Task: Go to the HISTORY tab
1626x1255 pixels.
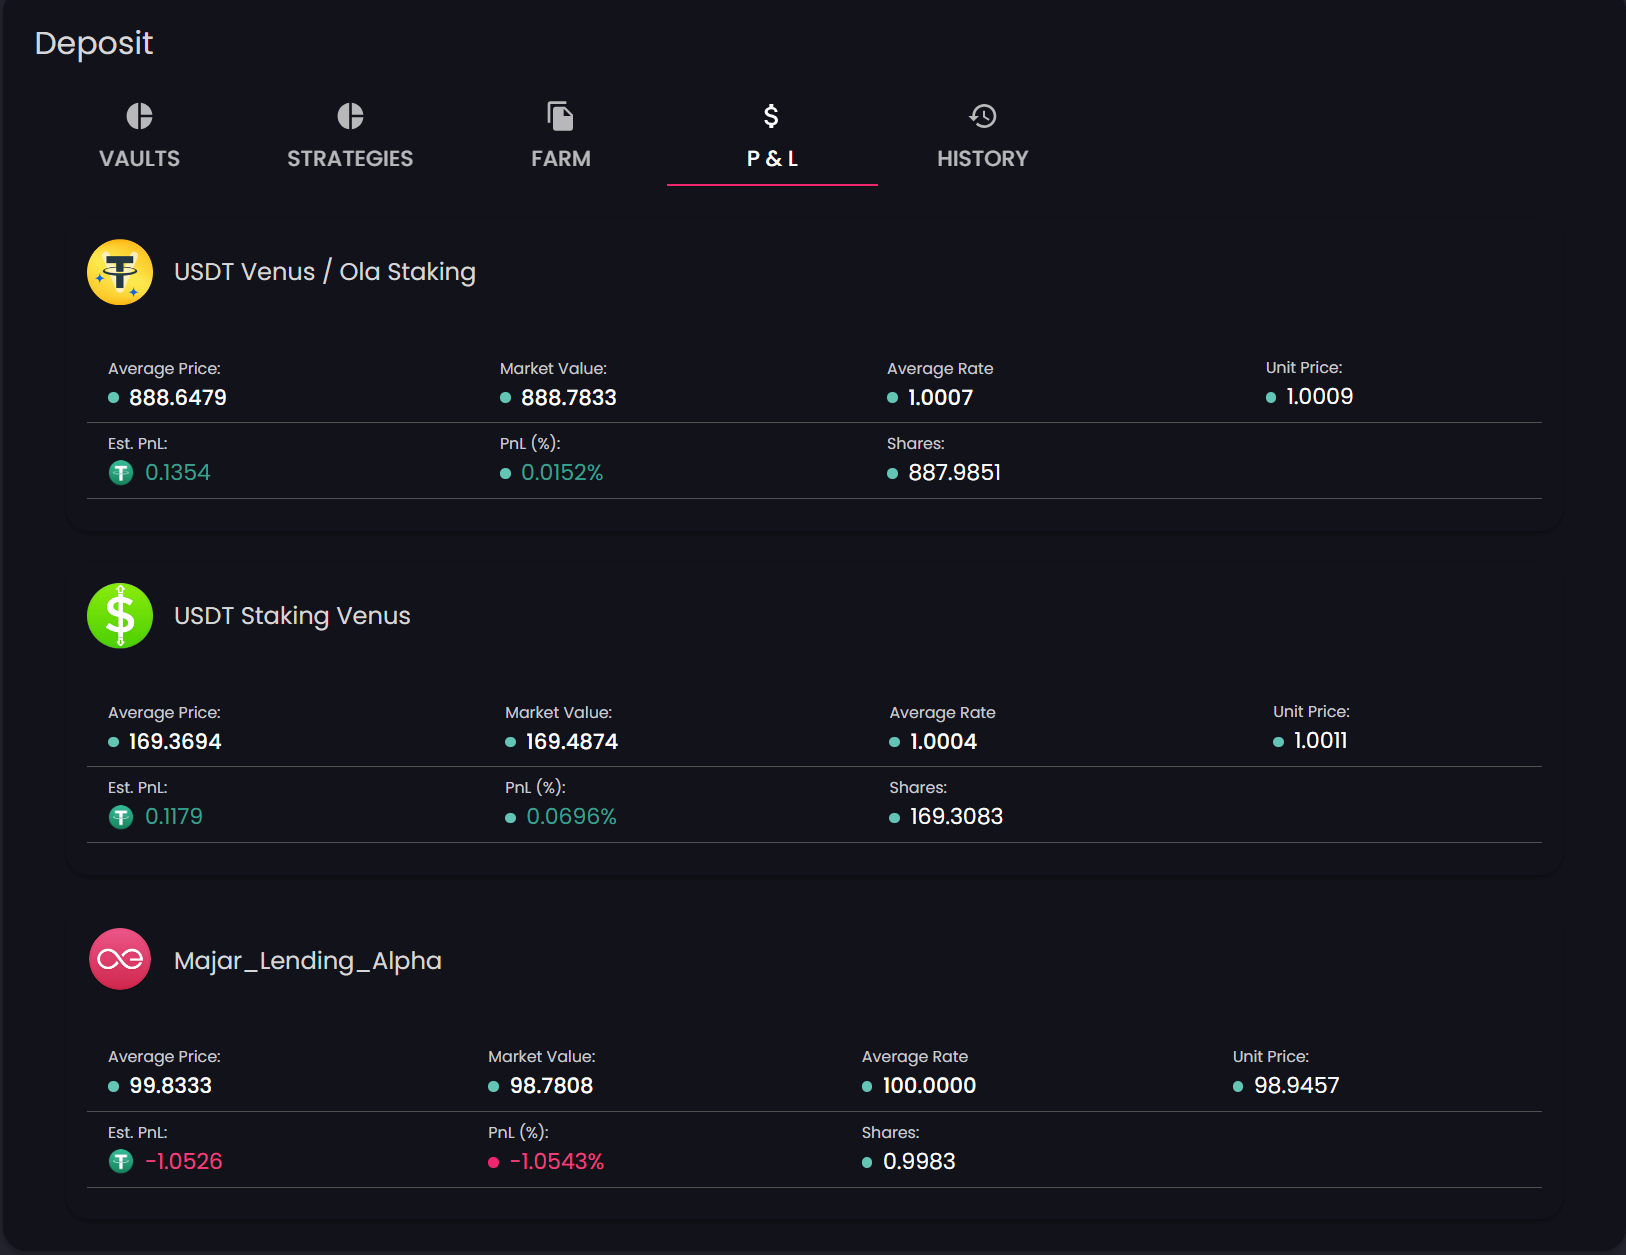Action: pyautogui.click(x=982, y=159)
